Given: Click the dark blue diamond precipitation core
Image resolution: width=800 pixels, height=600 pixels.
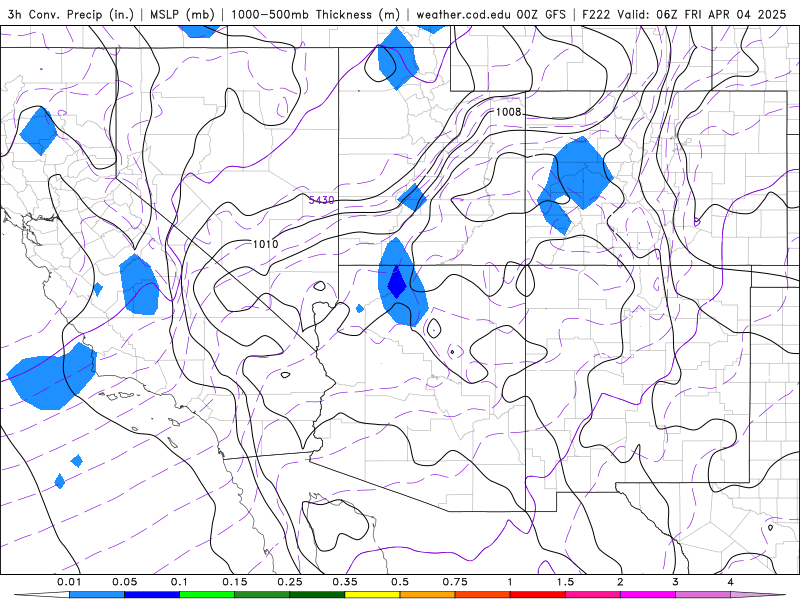Looking at the screenshot, I should 396,282.
